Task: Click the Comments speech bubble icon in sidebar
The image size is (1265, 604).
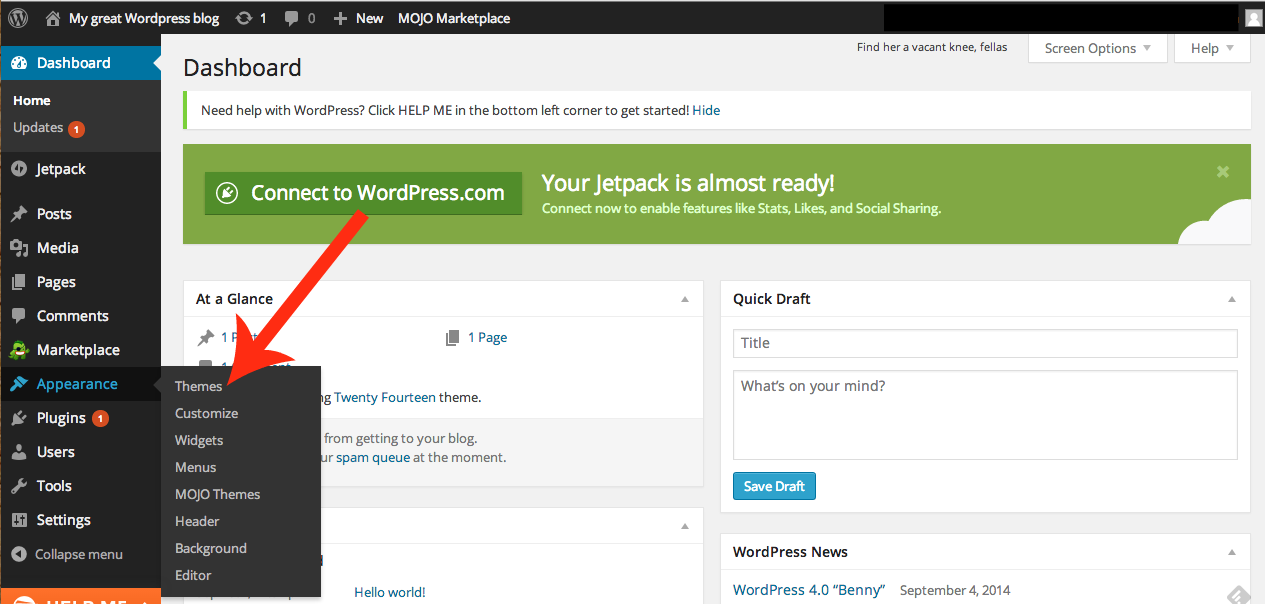Action: pos(18,316)
